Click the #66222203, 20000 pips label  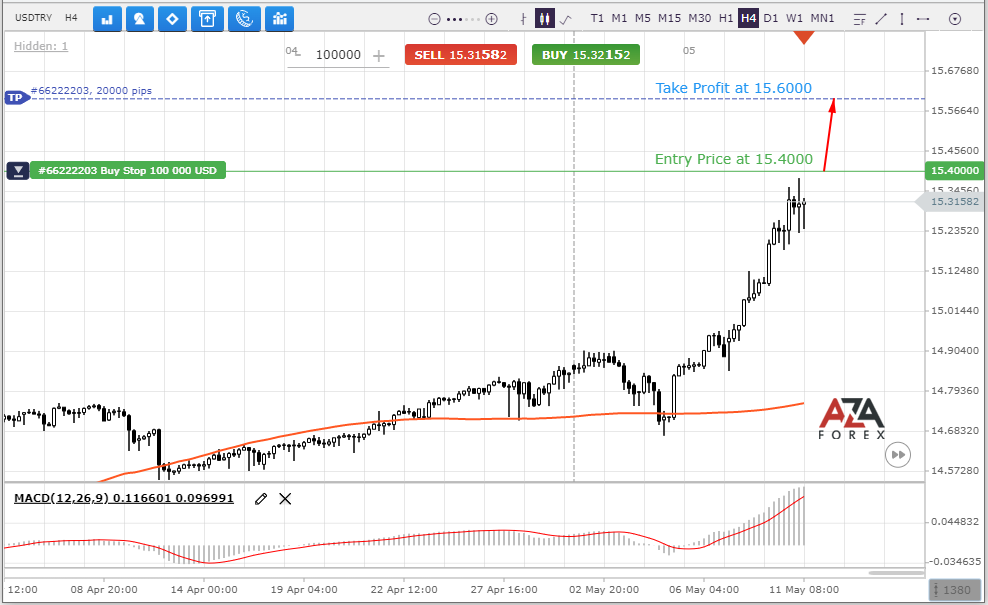pos(91,91)
